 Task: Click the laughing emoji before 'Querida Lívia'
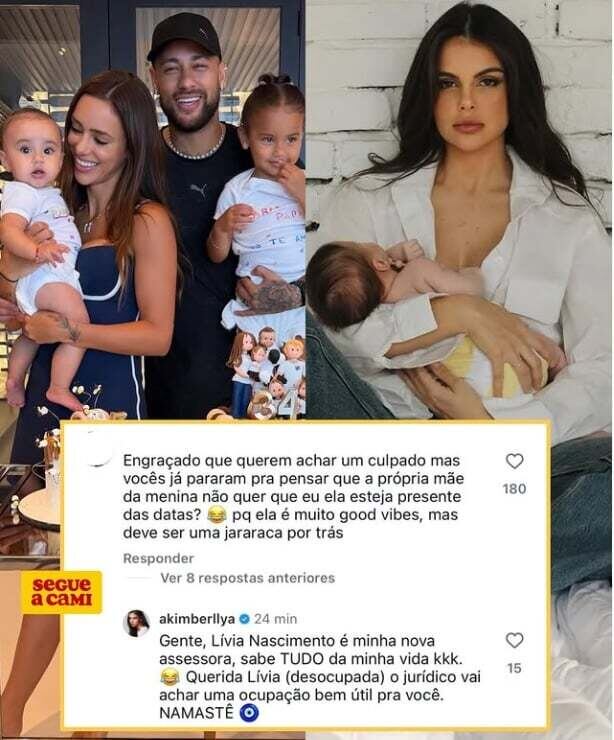(169, 678)
